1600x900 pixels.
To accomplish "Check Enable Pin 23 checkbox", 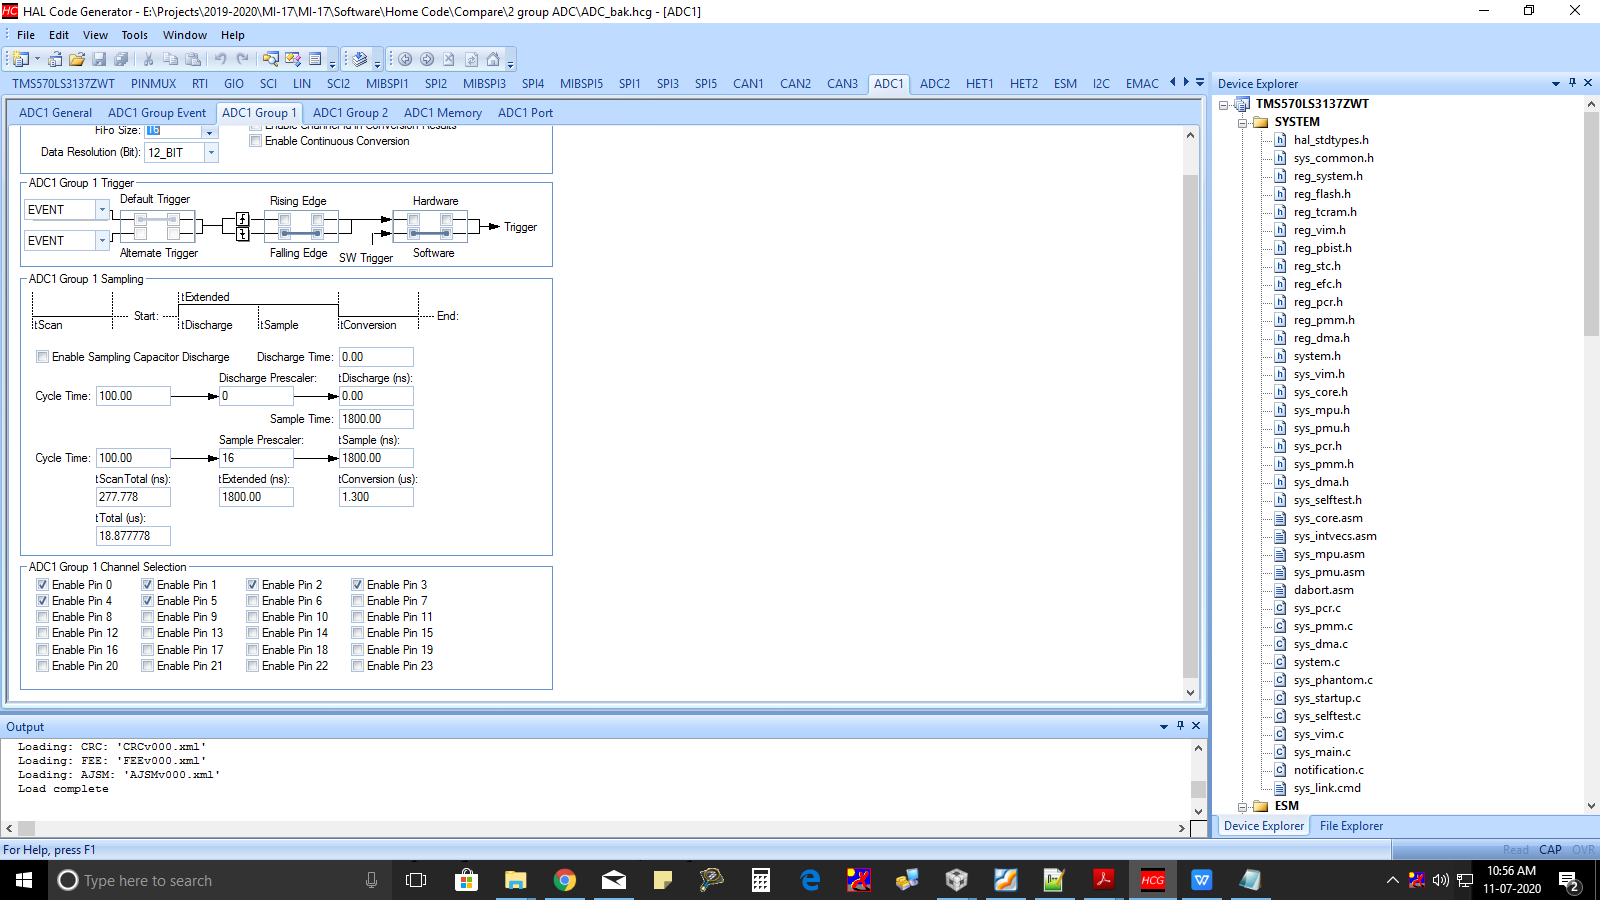I will click(357, 666).
